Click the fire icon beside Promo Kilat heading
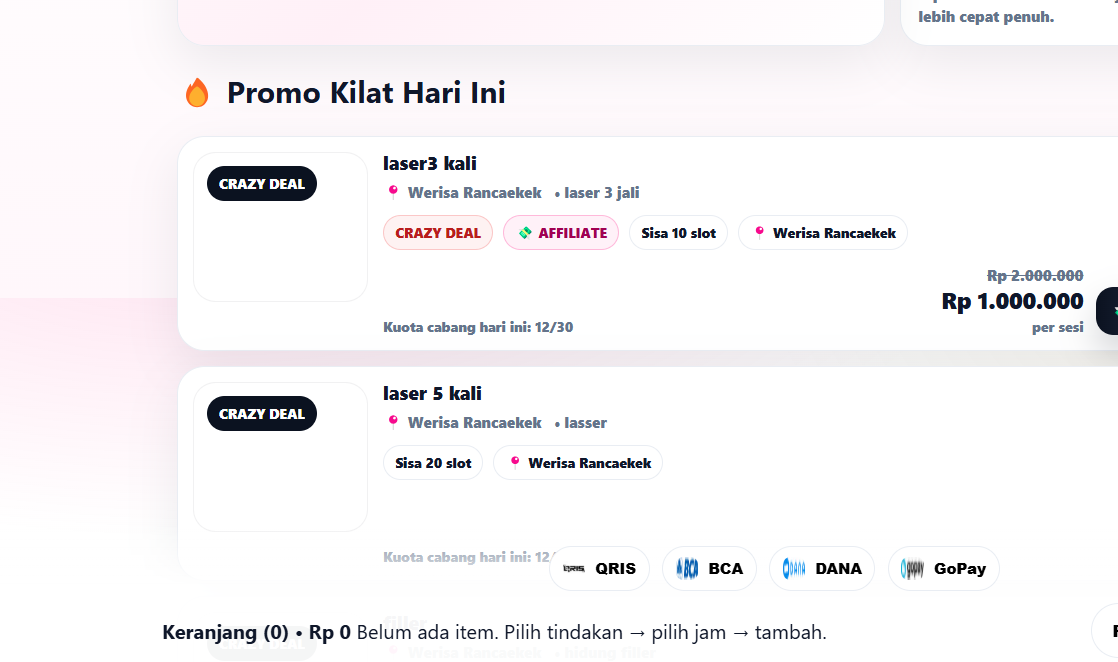Screen dimensions: 1118x662 (197, 93)
